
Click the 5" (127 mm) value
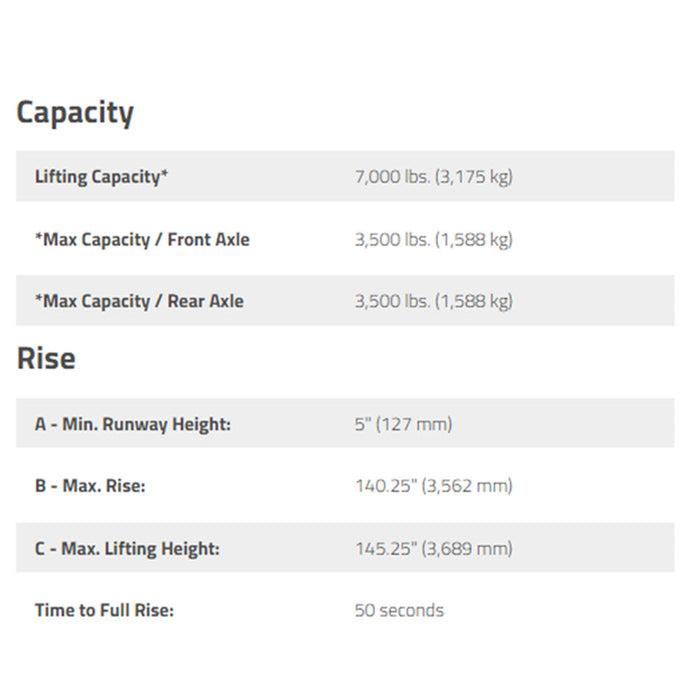[403, 424]
